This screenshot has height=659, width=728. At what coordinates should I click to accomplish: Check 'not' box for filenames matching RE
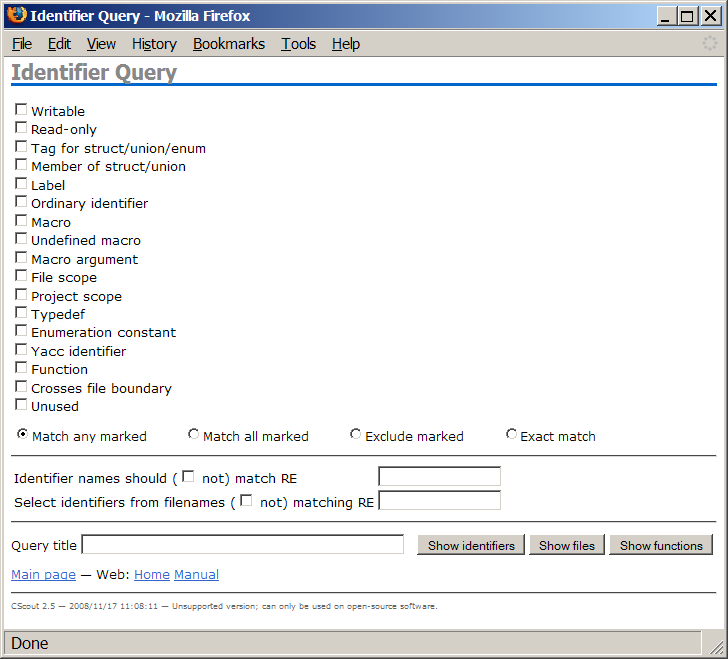click(x=246, y=501)
